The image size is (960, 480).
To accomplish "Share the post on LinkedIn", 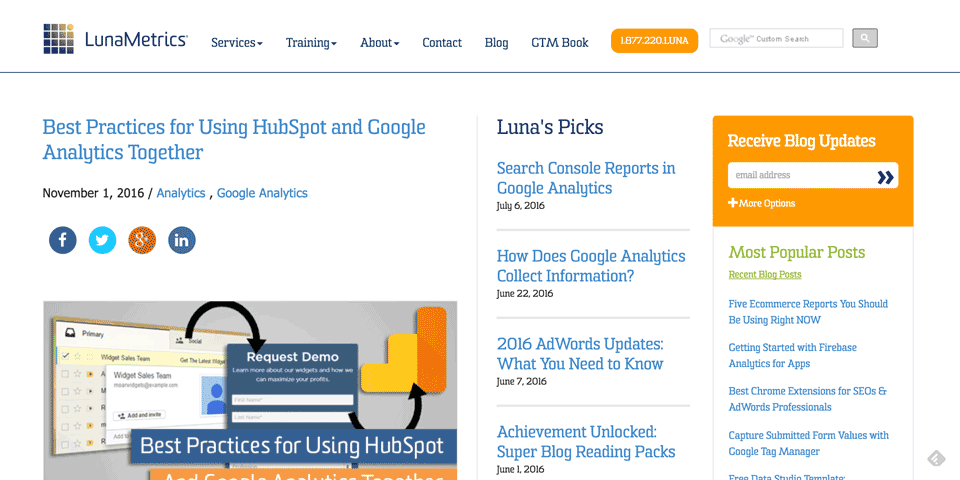I will click(182, 240).
